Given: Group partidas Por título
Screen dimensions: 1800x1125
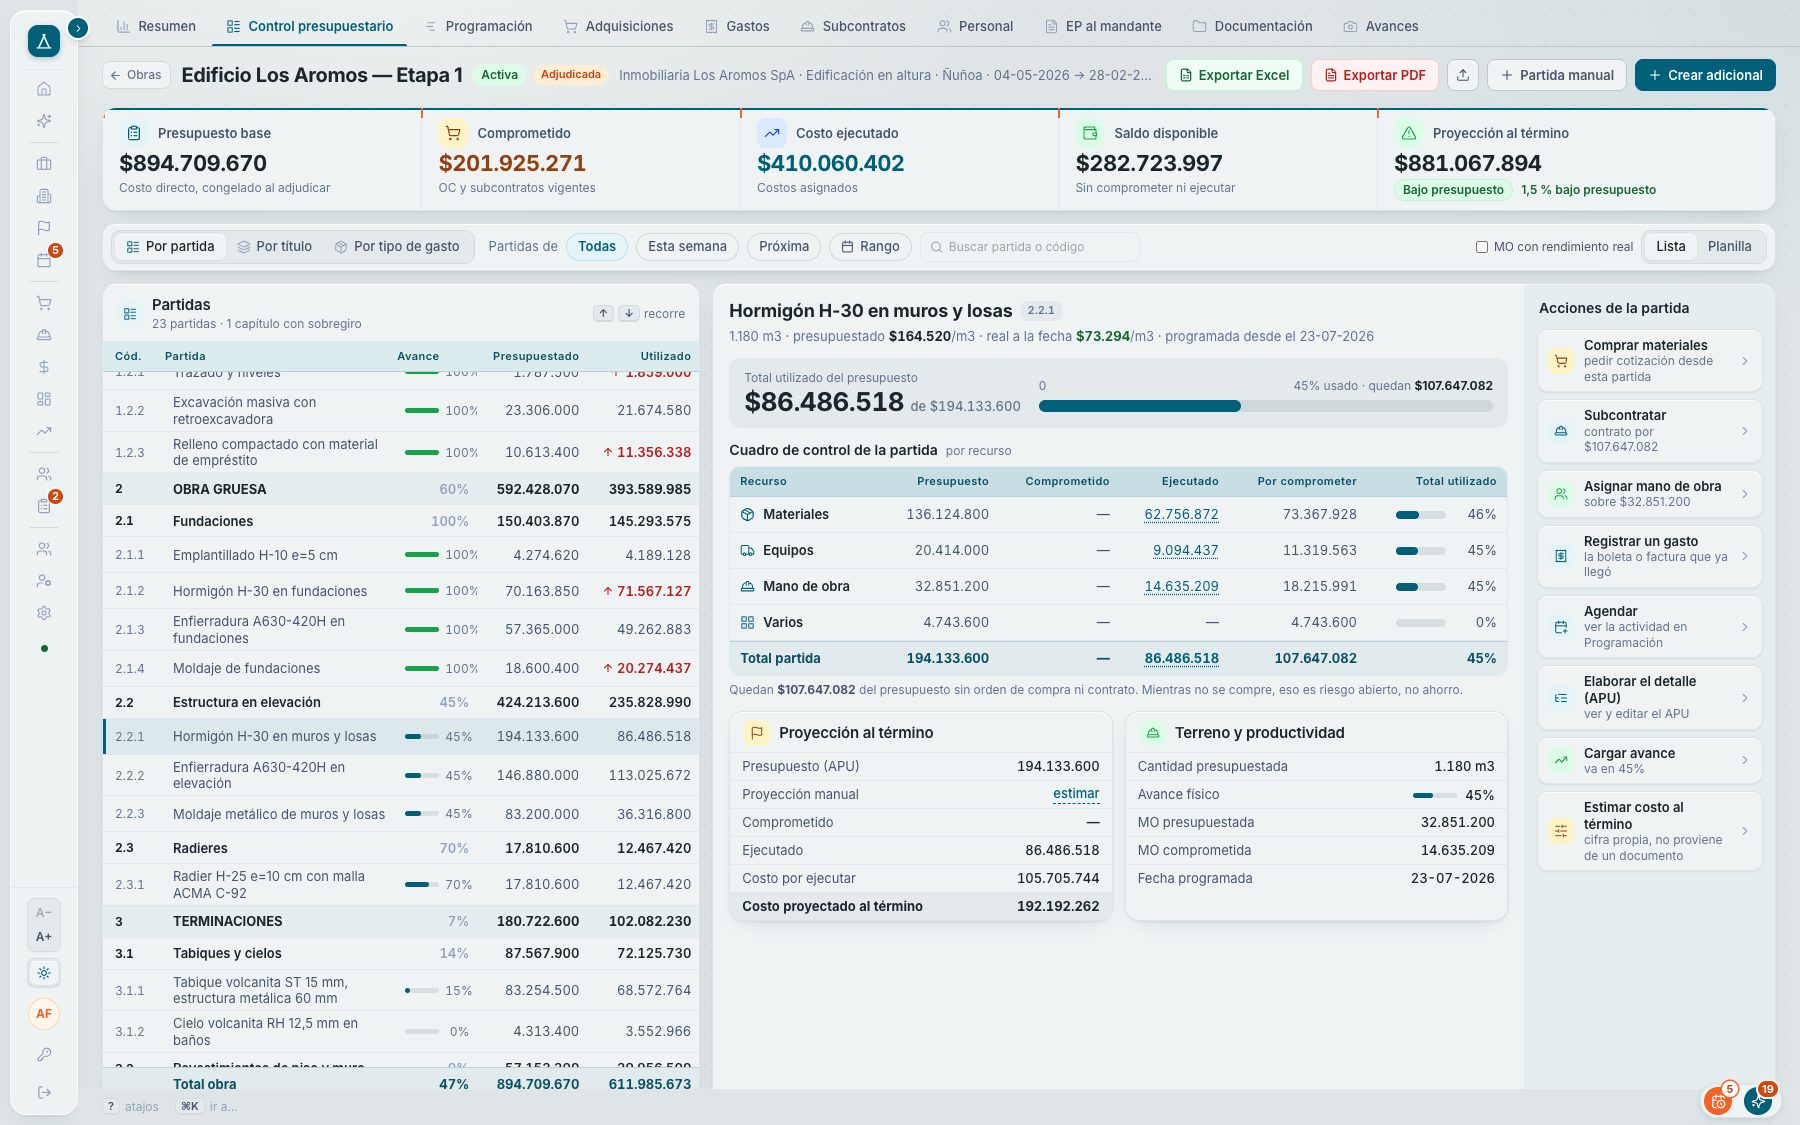Looking at the screenshot, I should [x=274, y=247].
